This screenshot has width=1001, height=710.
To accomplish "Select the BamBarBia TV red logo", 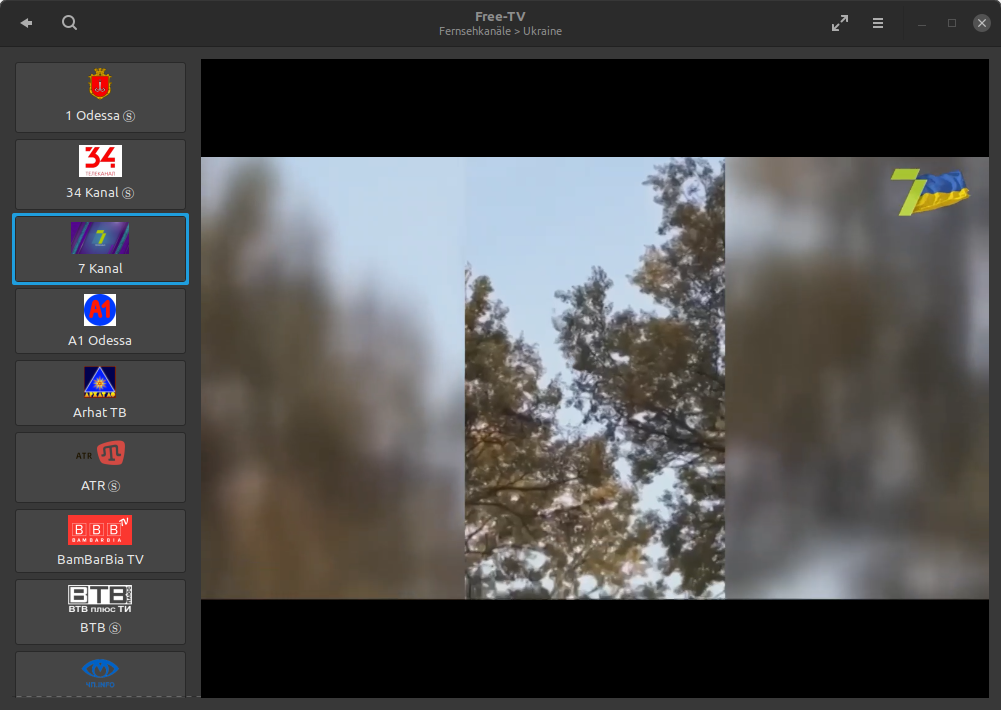I will coord(100,530).
